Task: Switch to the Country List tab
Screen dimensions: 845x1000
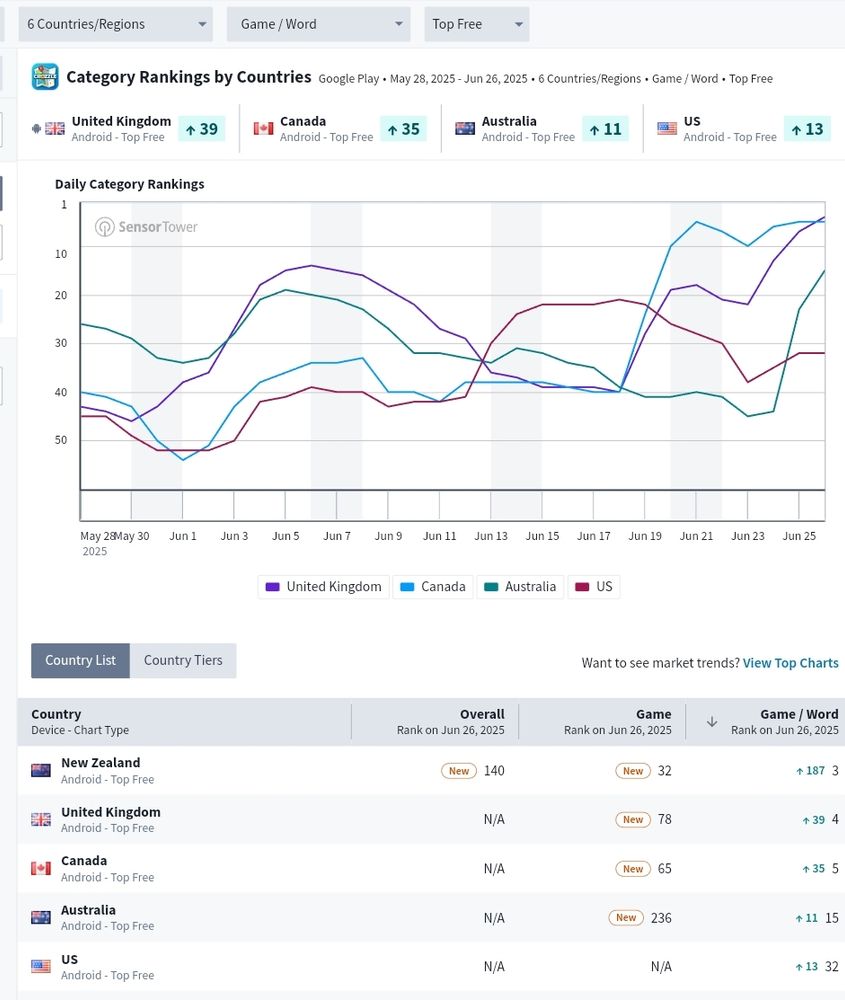Action: pos(80,661)
